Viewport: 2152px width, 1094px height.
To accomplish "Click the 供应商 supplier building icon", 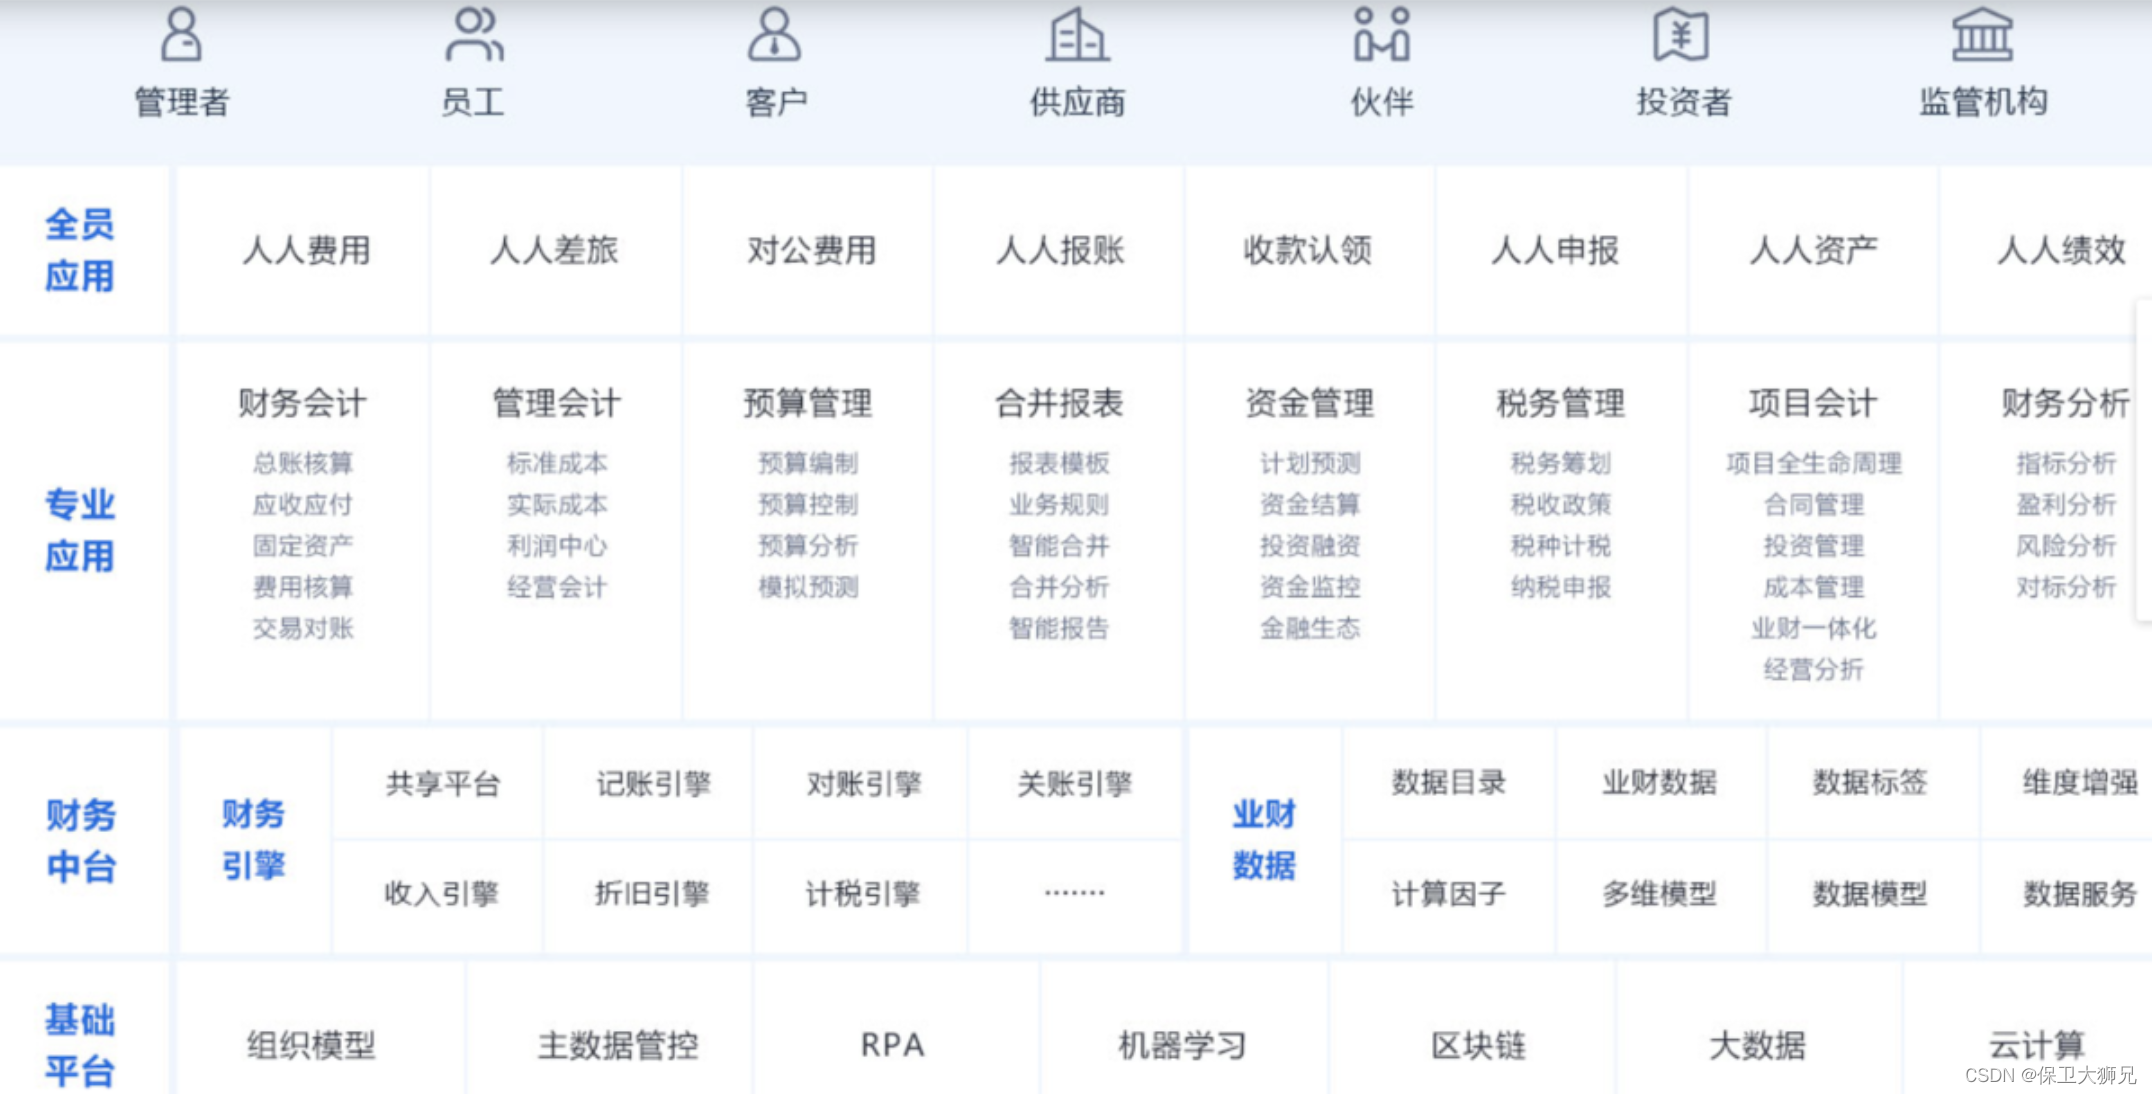I will [x=1077, y=35].
